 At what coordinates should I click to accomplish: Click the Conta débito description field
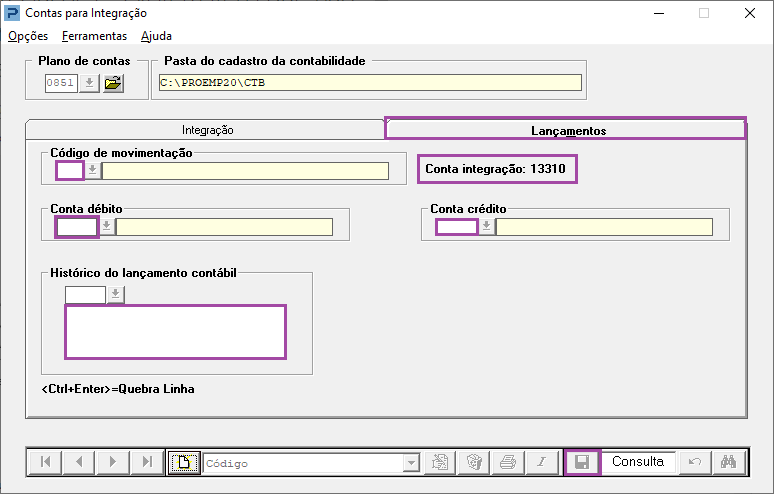[224, 227]
